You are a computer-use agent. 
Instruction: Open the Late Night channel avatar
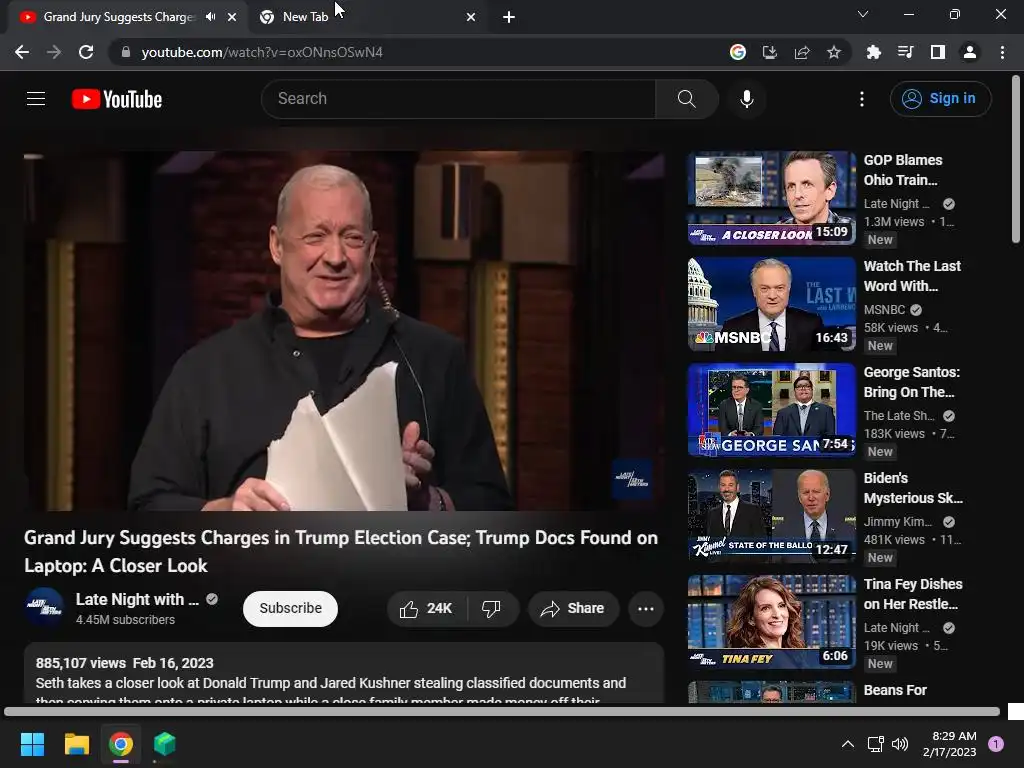pos(44,607)
